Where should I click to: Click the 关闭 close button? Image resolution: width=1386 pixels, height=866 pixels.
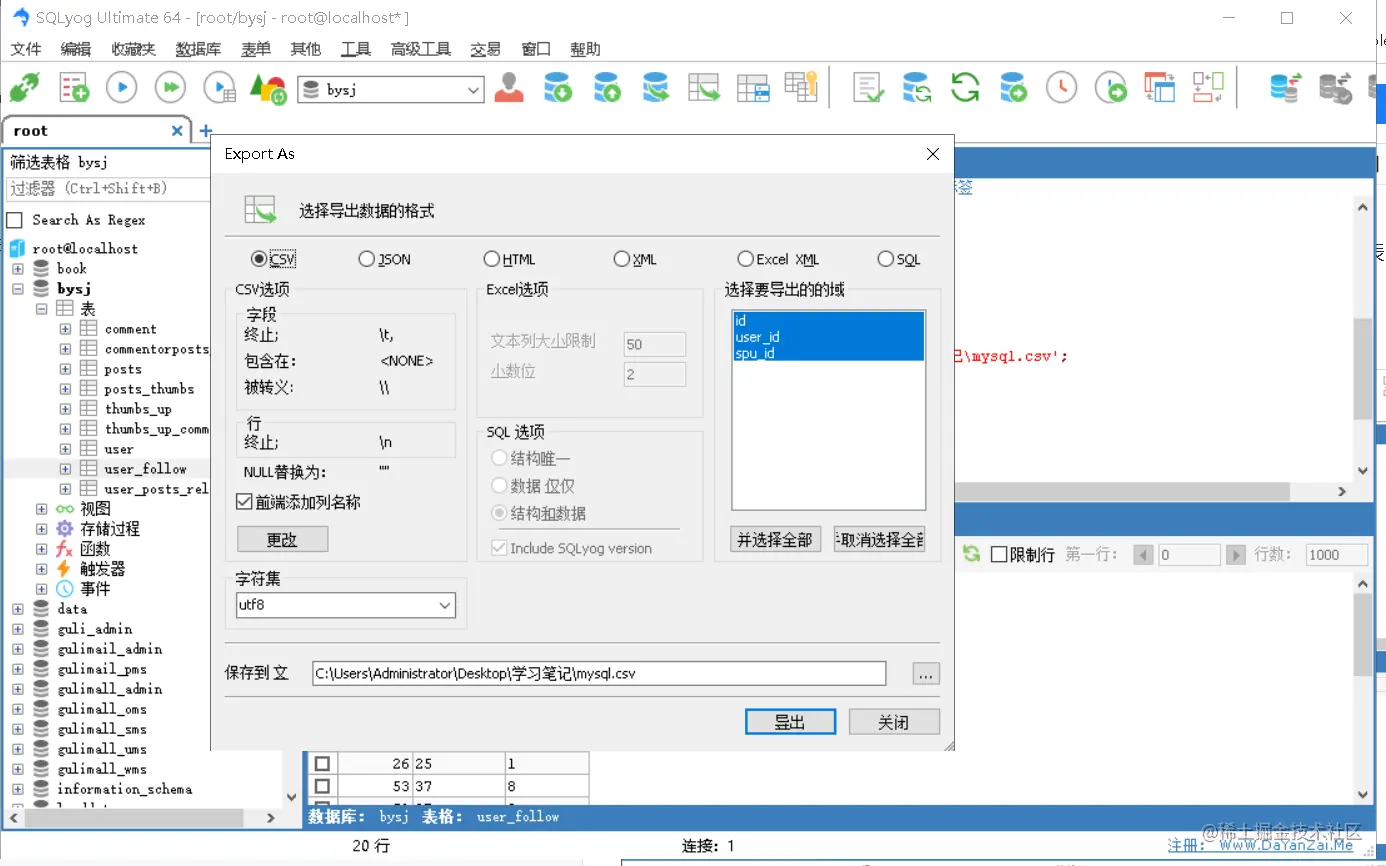894,722
